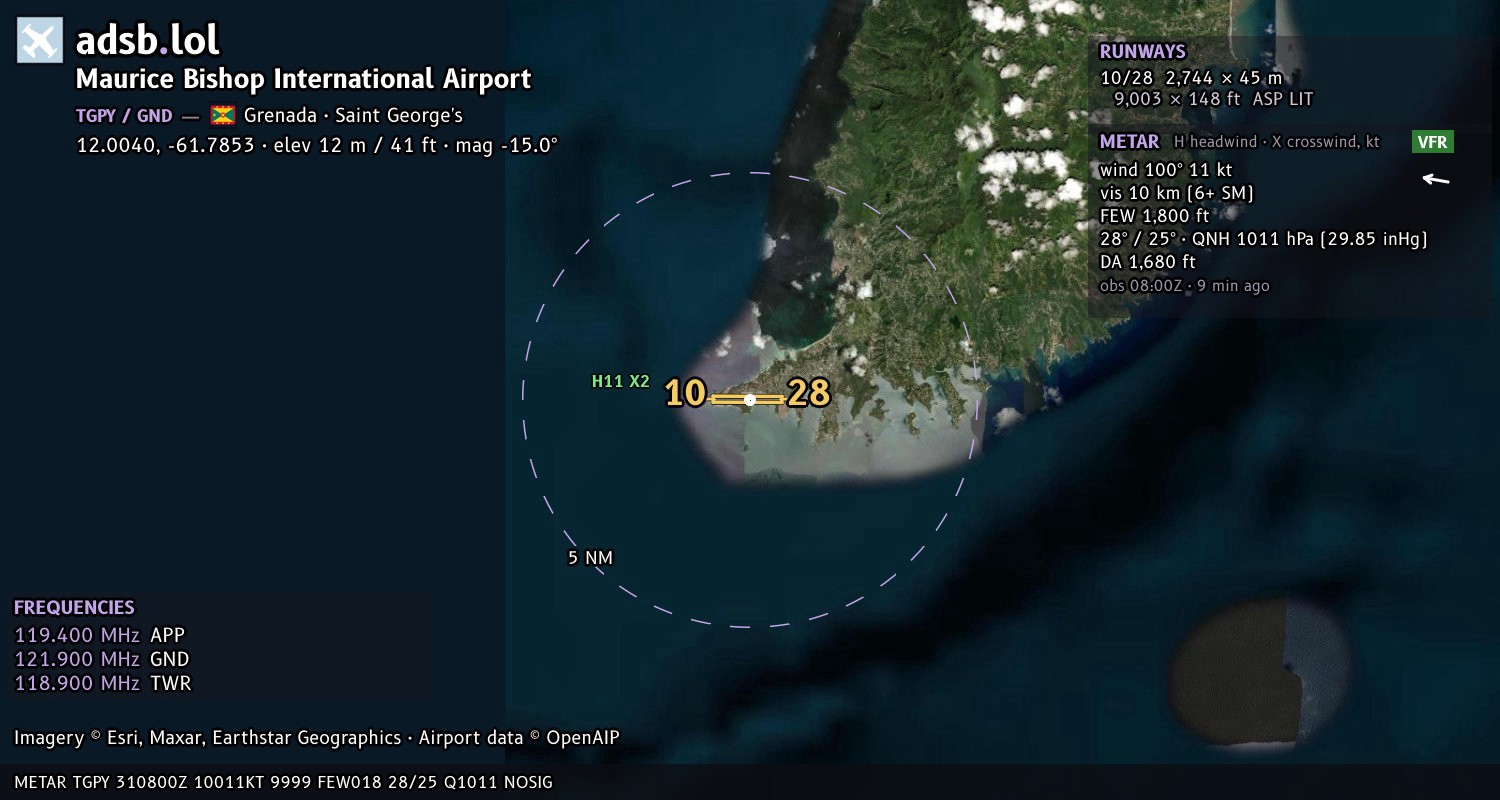Select the "10/28 2,744 × 45 m" runway row
Screen dimensions: 1500x800
coord(1191,78)
